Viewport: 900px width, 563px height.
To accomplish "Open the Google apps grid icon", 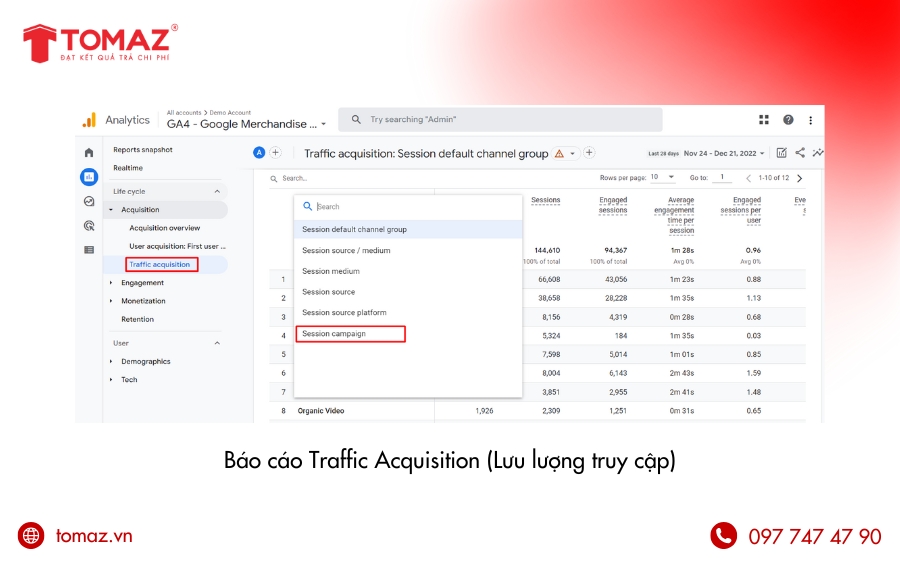I will pos(764,119).
